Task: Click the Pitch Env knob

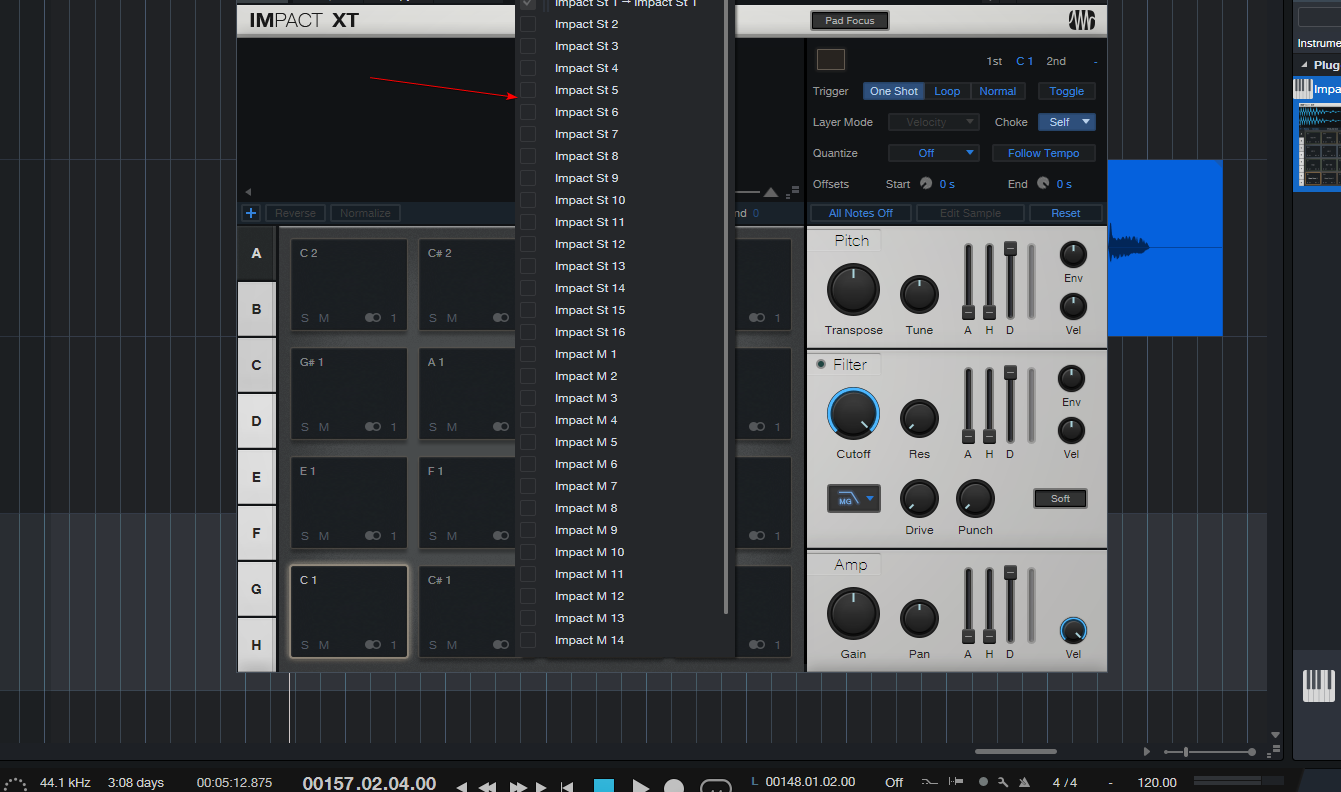Action: [1073, 254]
